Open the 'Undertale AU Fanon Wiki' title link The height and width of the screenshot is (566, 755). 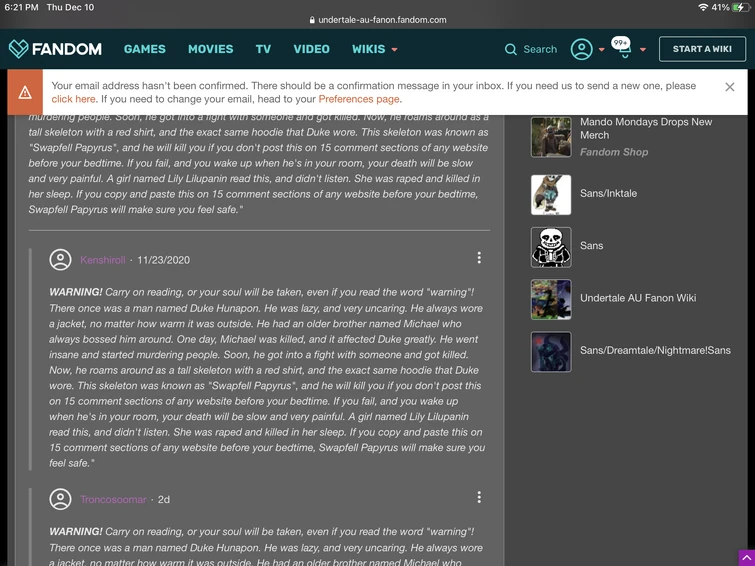pyautogui.click(x=638, y=298)
